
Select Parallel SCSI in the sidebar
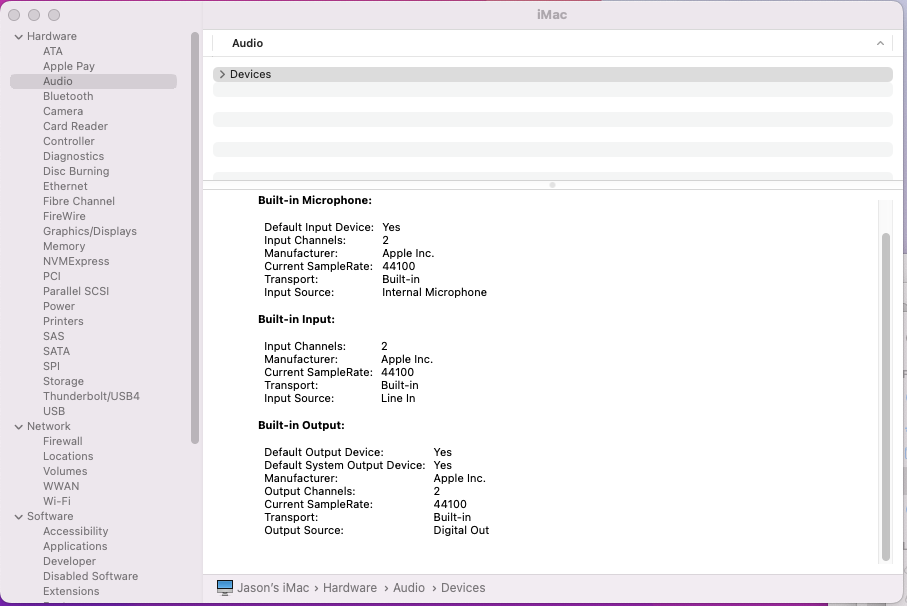[x=76, y=291]
